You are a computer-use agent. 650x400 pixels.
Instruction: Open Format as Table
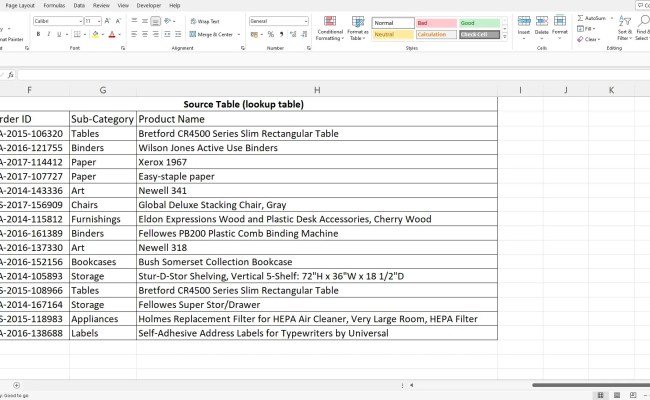358,28
